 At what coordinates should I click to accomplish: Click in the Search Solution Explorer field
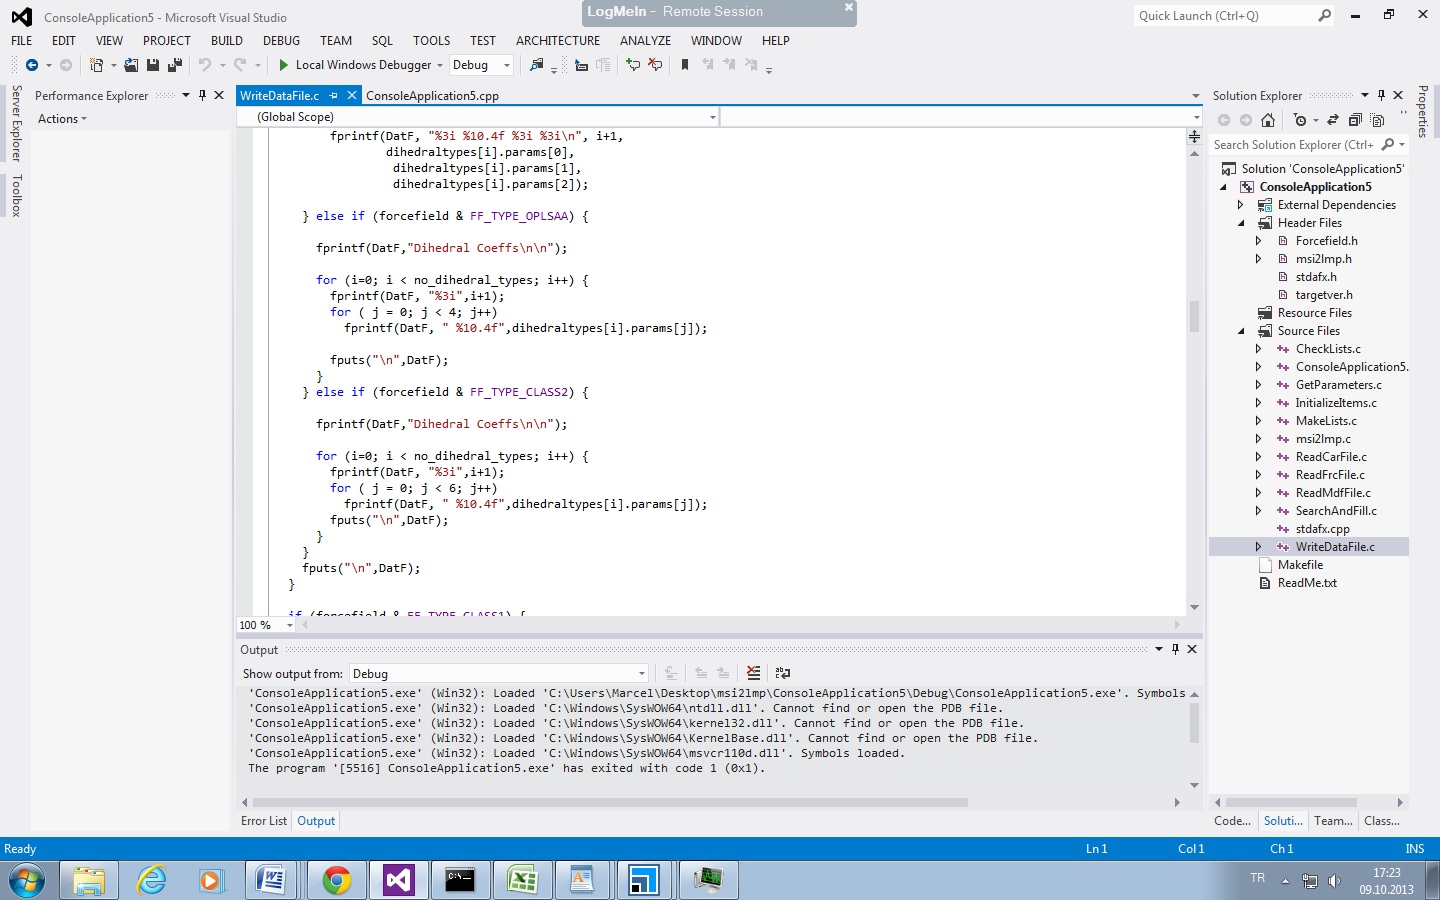pos(1294,145)
